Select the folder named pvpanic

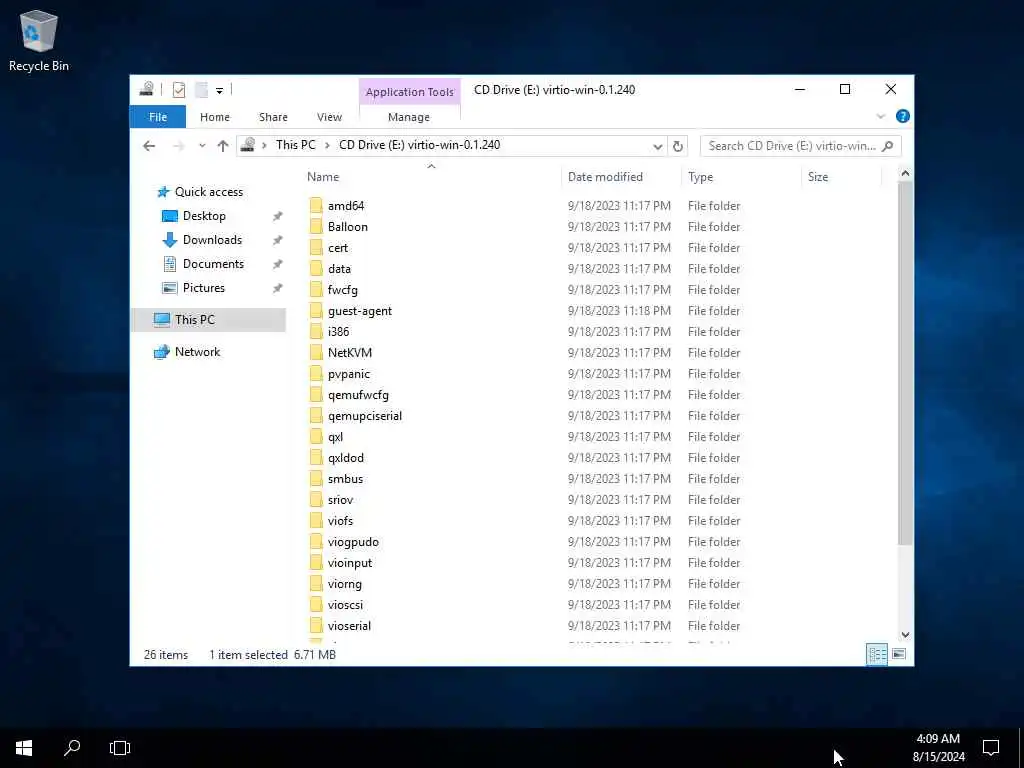[x=349, y=374]
